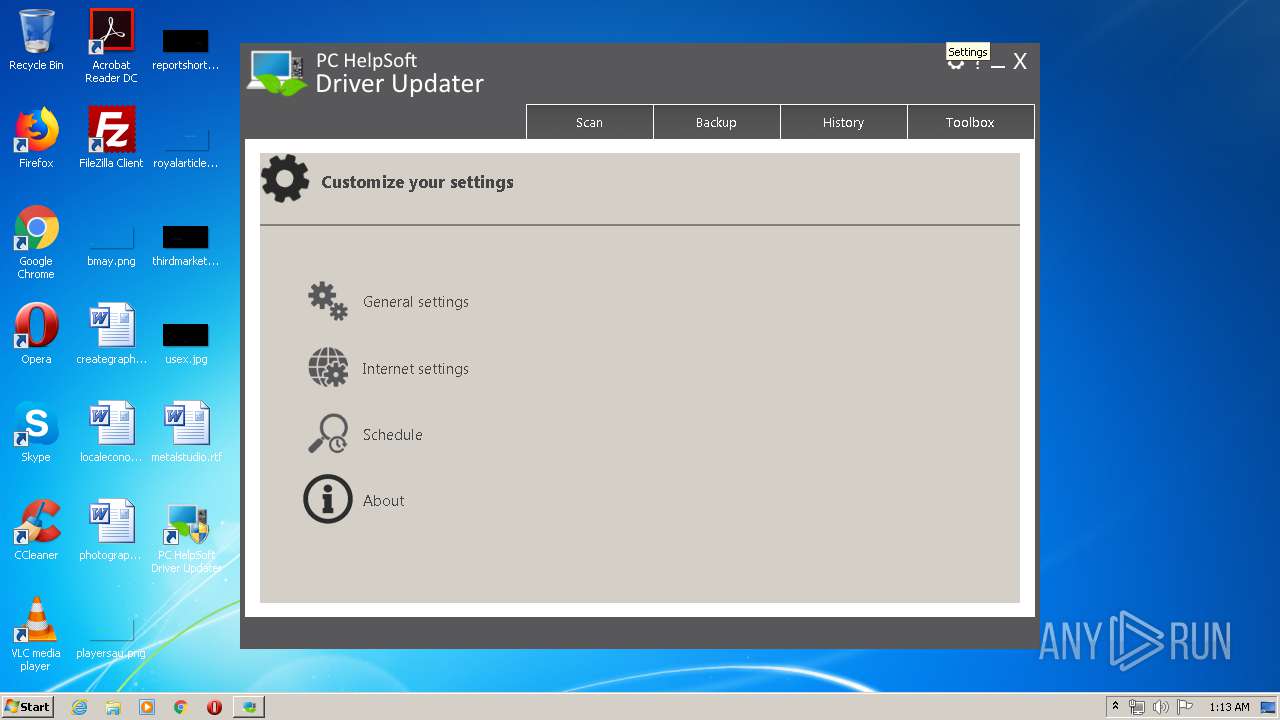The image size is (1280, 720).
Task: Click the globe-gear icon for Internet settings
Action: [x=328, y=368]
